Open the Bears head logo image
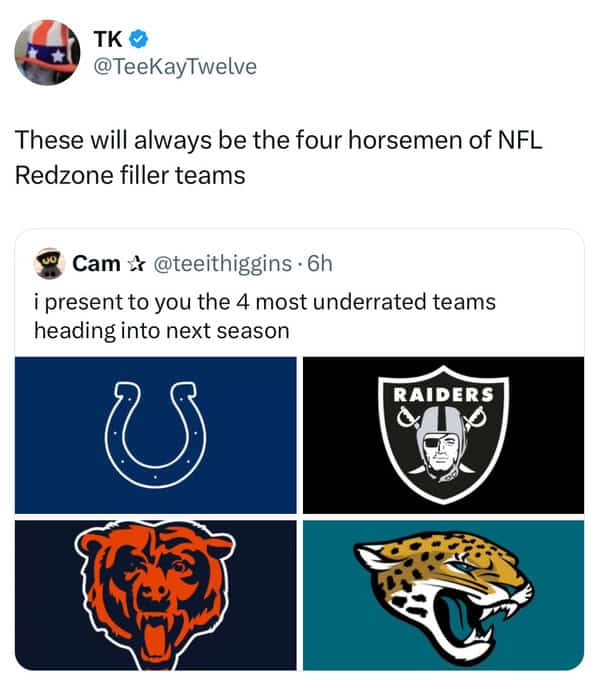The image size is (599, 695). point(156,595)
